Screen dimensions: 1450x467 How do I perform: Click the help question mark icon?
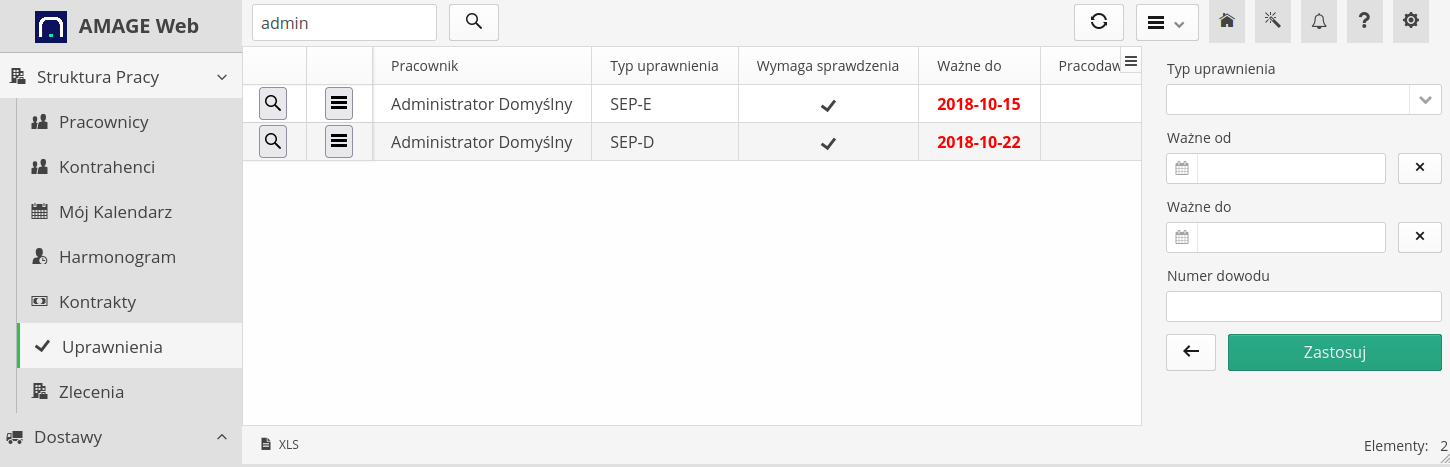(x=1365, y=21)
